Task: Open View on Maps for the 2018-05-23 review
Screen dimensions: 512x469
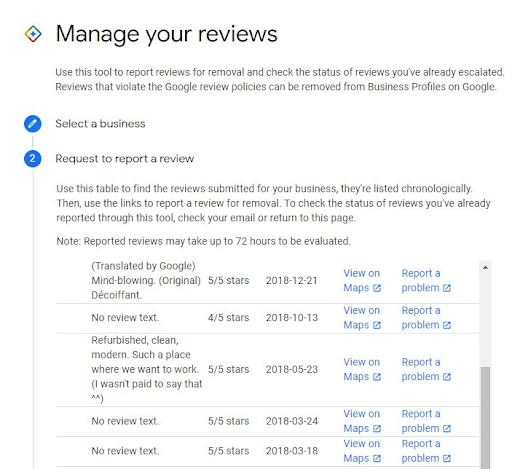Action: [362, 369]
